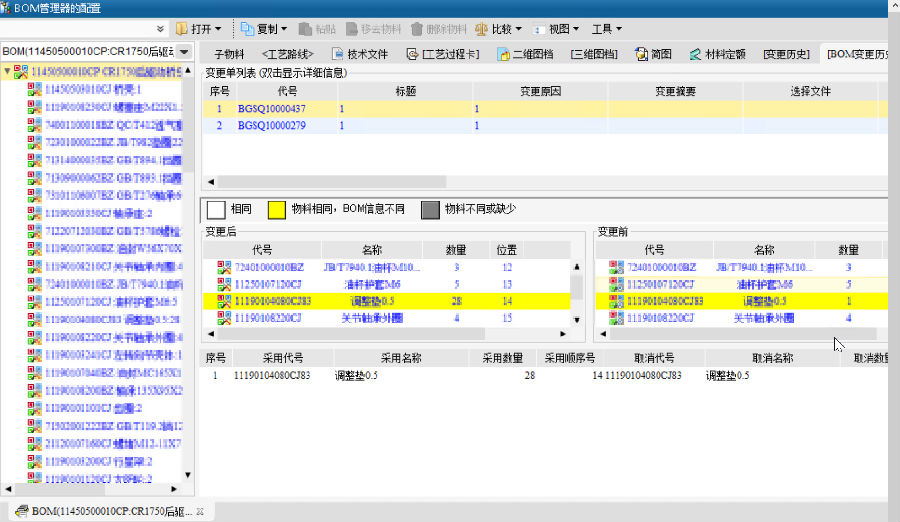The width and height of the screenshot is (900, 522).
Task: Click the grey 物料不同或缺少 legend swatch
Action: (x=430, y=210)
